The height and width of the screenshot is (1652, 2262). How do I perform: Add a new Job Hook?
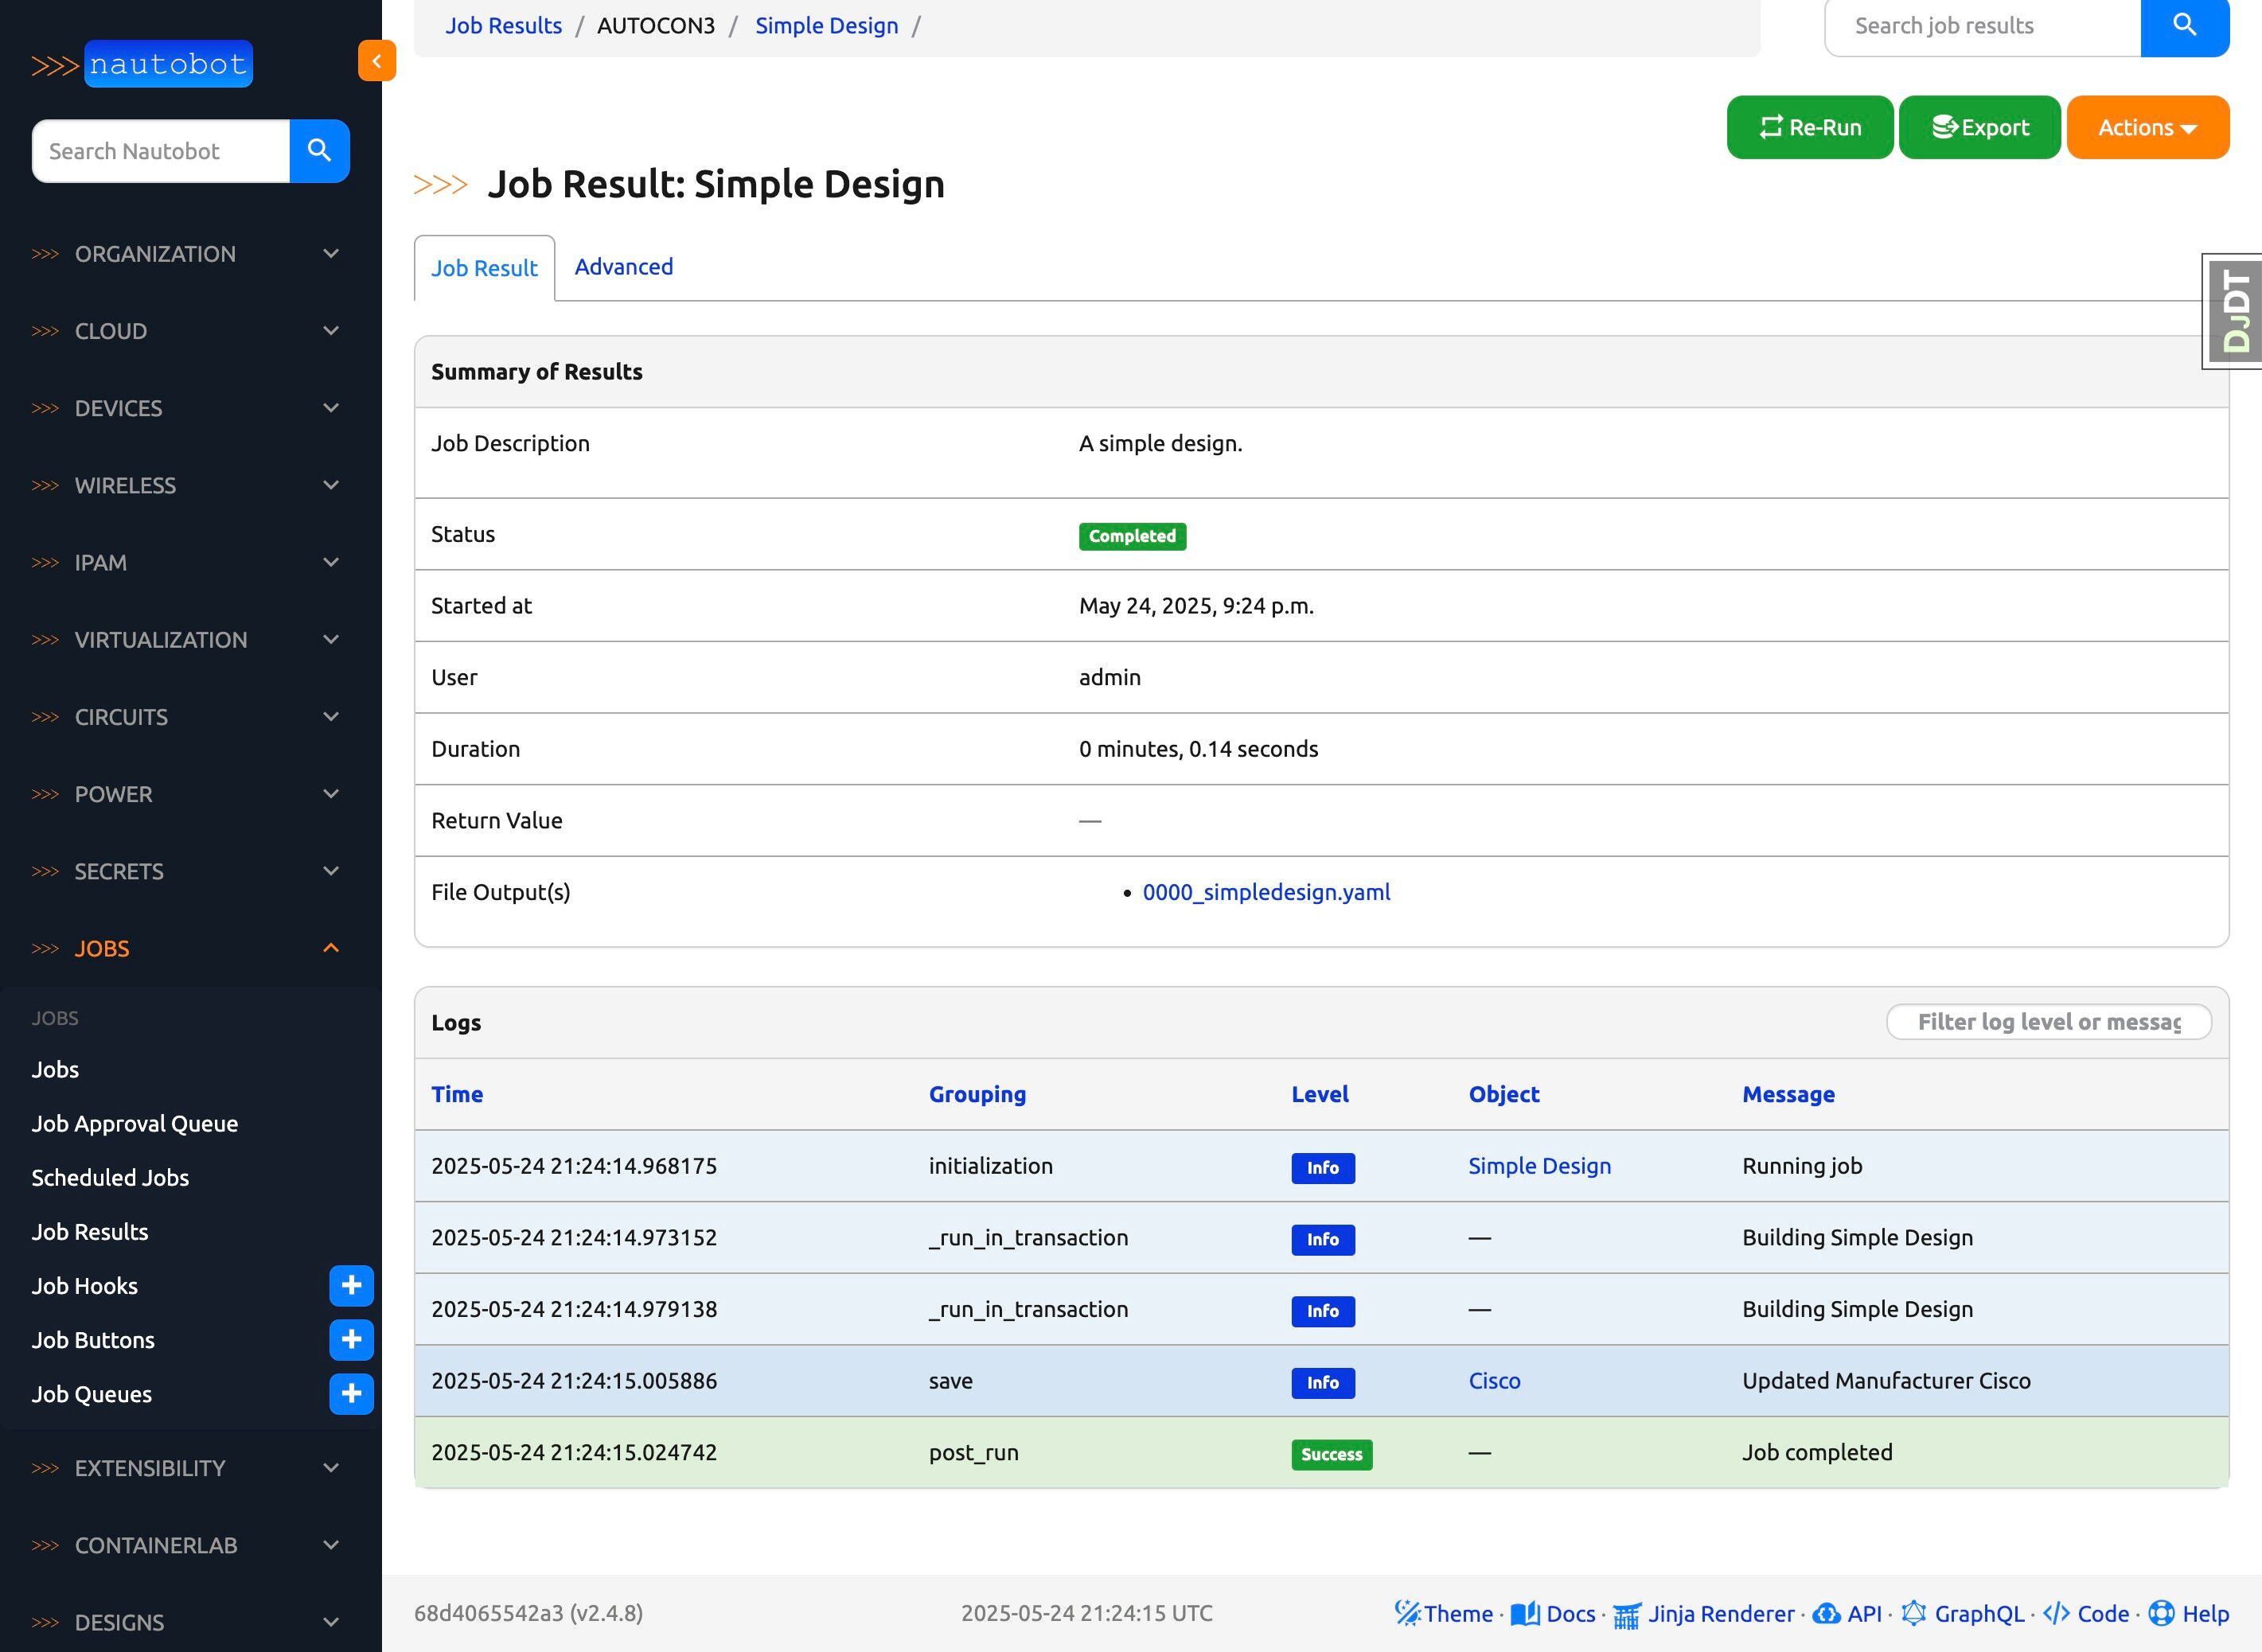[351, 1286]
